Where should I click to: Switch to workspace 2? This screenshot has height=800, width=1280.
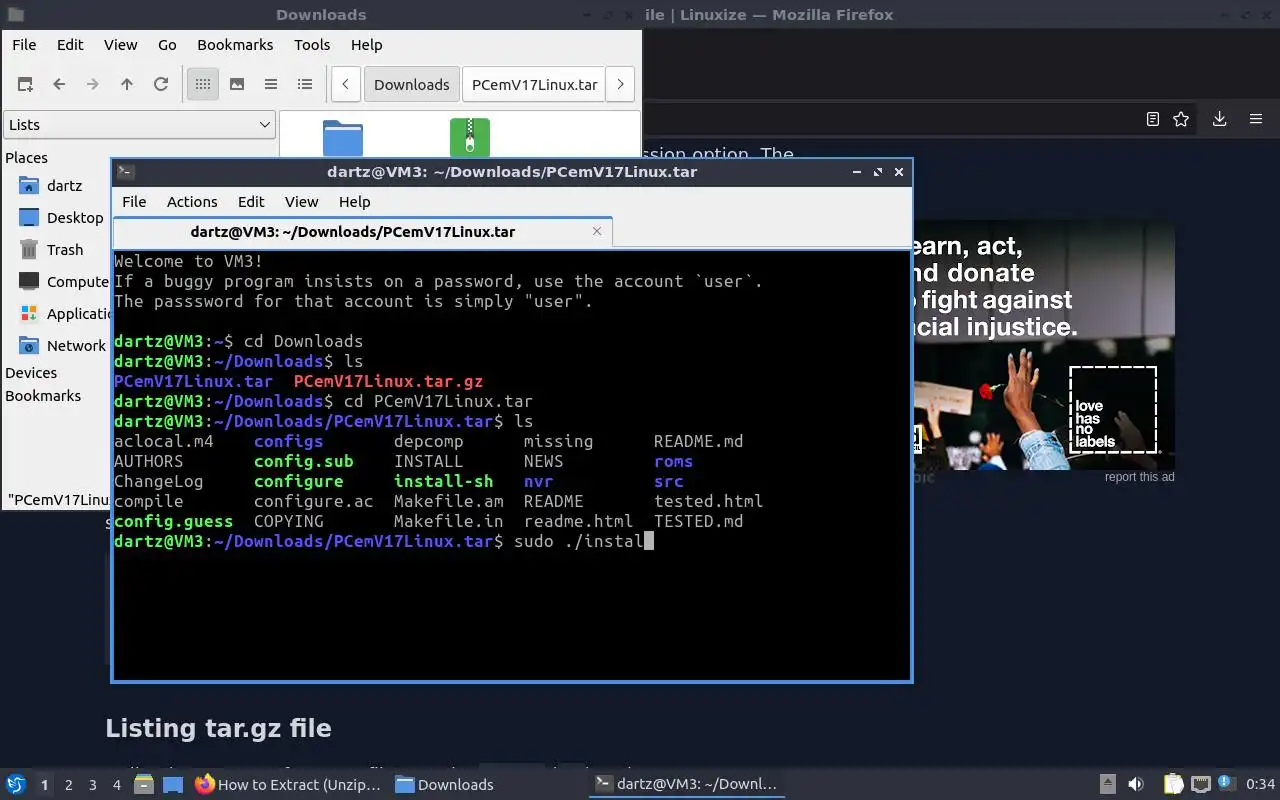(69, 785)
